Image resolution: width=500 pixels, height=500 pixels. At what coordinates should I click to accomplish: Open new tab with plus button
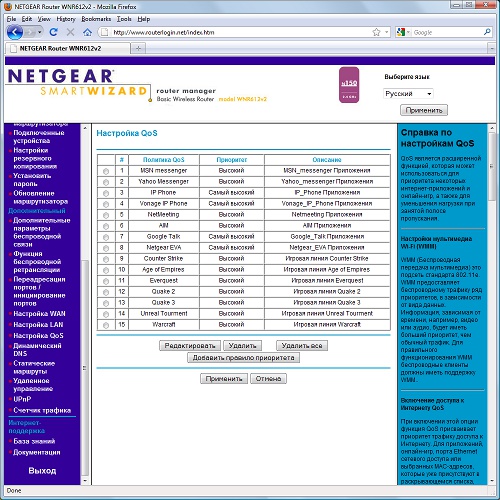coord(138,48)
